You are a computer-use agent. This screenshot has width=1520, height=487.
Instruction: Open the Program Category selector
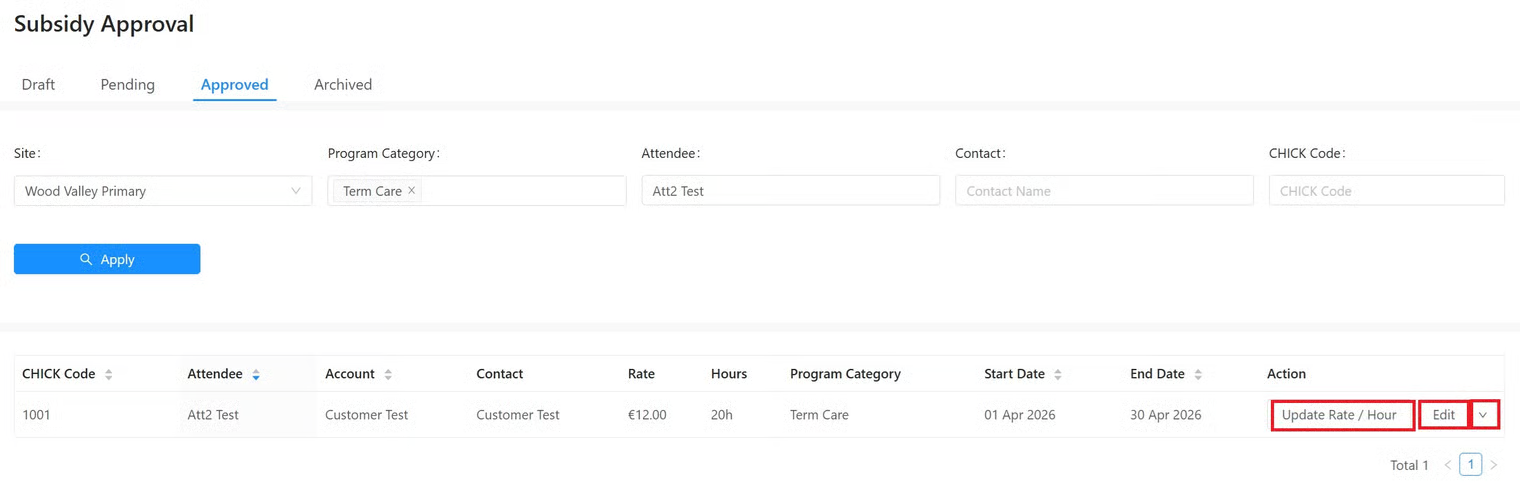[x=520, y=191]
